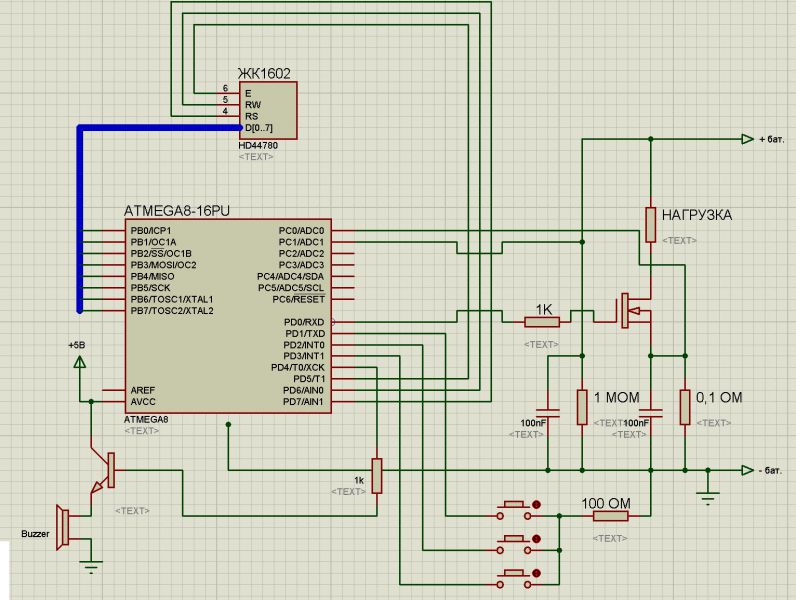
Task: Click the 0,1 ОМ shunt resistor
Action: [685, 407]
